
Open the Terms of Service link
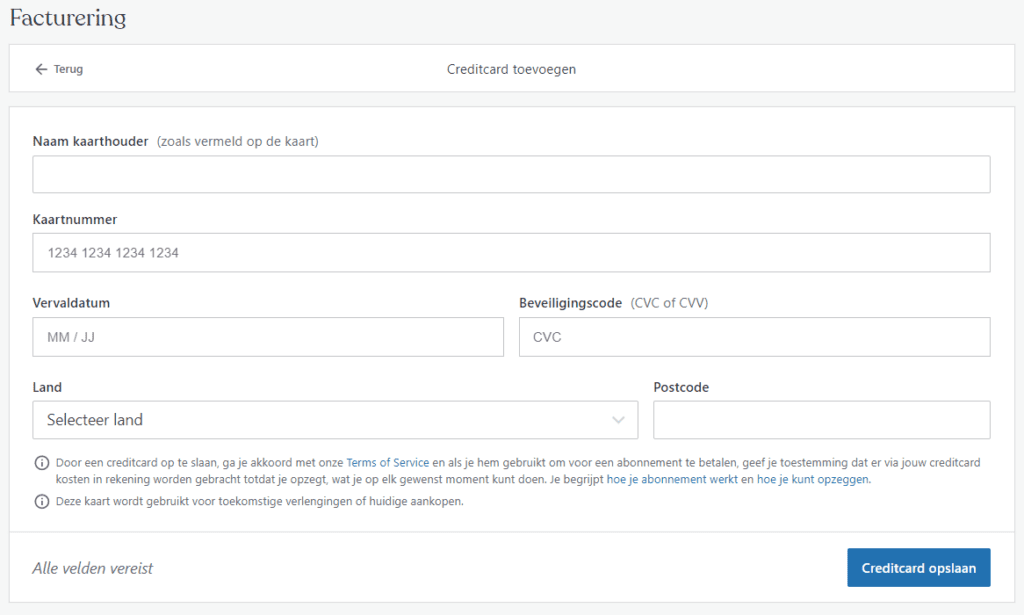pyautogui.click(x=387, y=463)
